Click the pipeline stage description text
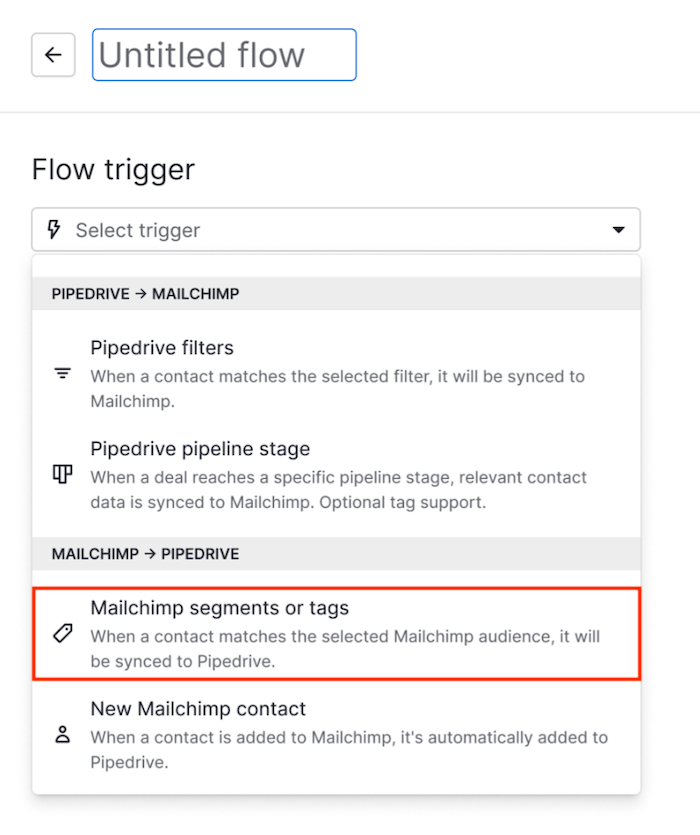The width and height of the screenshot is (700, 835). click(338, 489)
